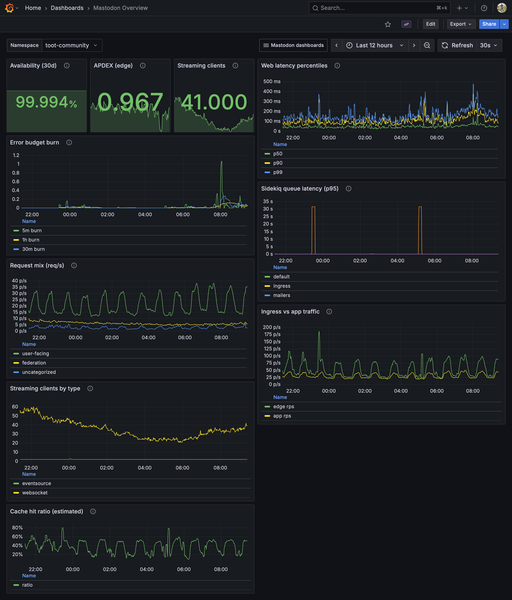Open Web latency percentiles title menu
The height and width of the screenshot is (600, 512).
pyautogui.click(x=294, y=66)
